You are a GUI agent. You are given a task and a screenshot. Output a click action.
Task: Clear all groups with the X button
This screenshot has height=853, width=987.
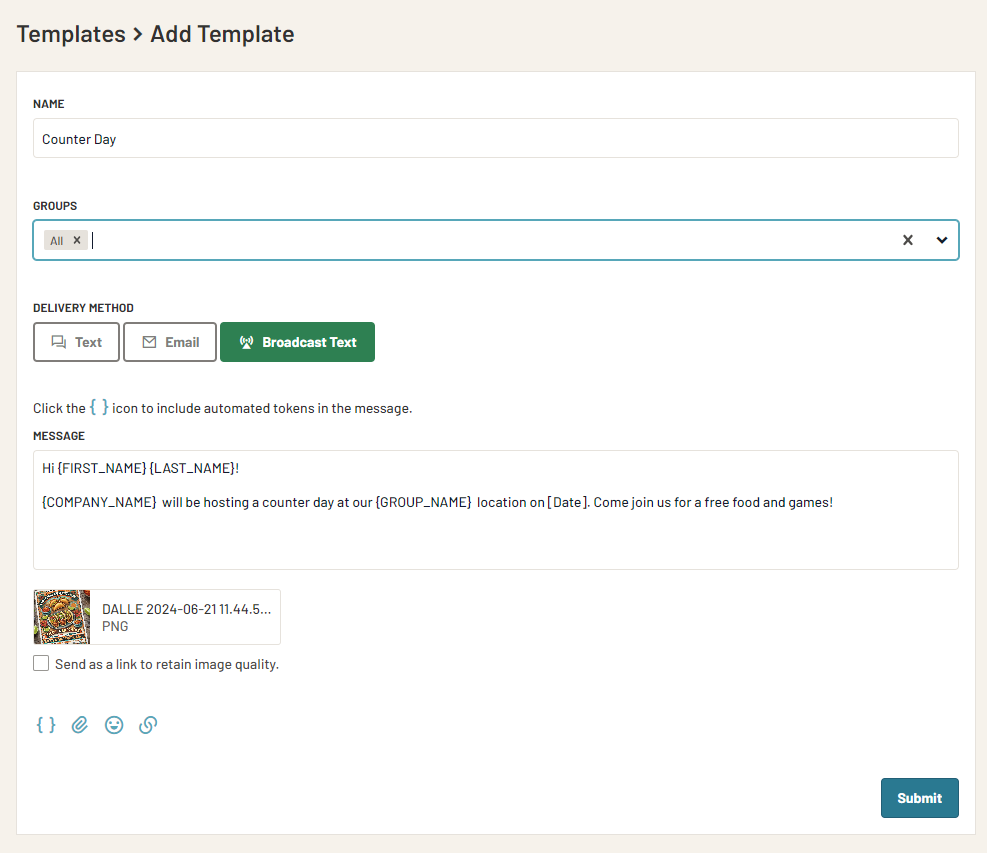pyautogui.click(x=908, y=240)
